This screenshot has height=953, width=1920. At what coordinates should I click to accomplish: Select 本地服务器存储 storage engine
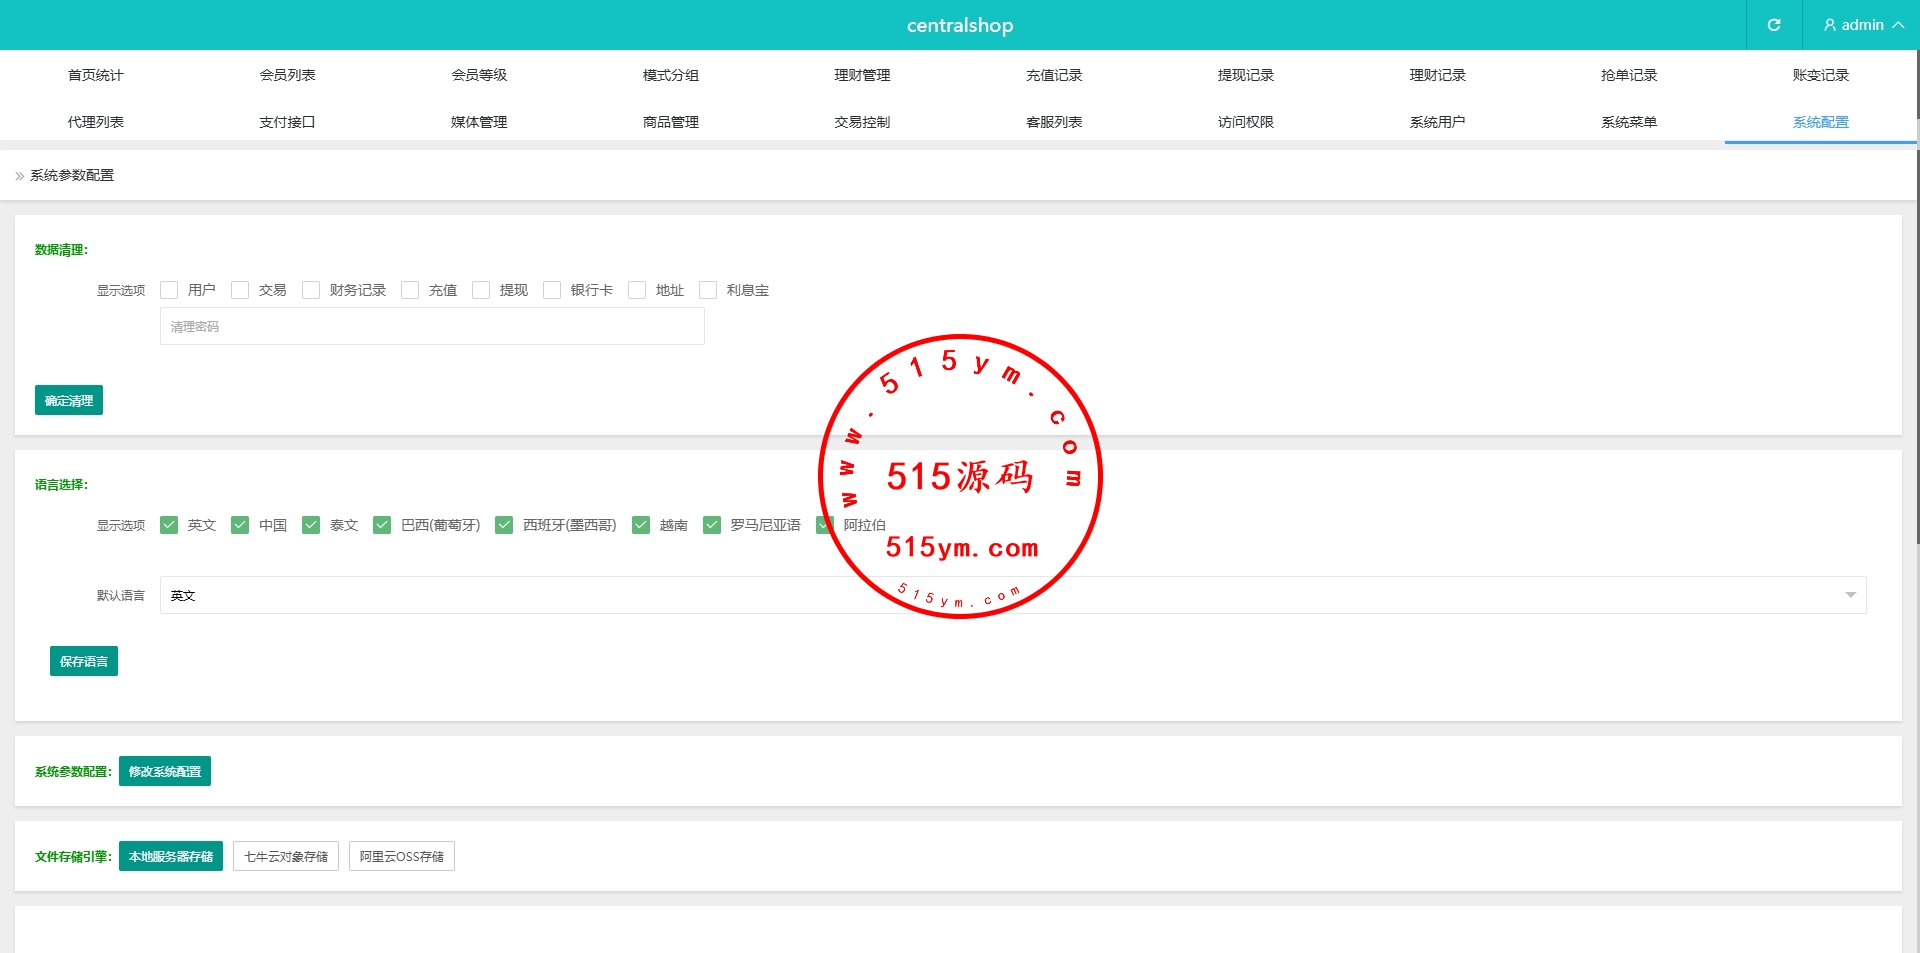pos(171,856)
